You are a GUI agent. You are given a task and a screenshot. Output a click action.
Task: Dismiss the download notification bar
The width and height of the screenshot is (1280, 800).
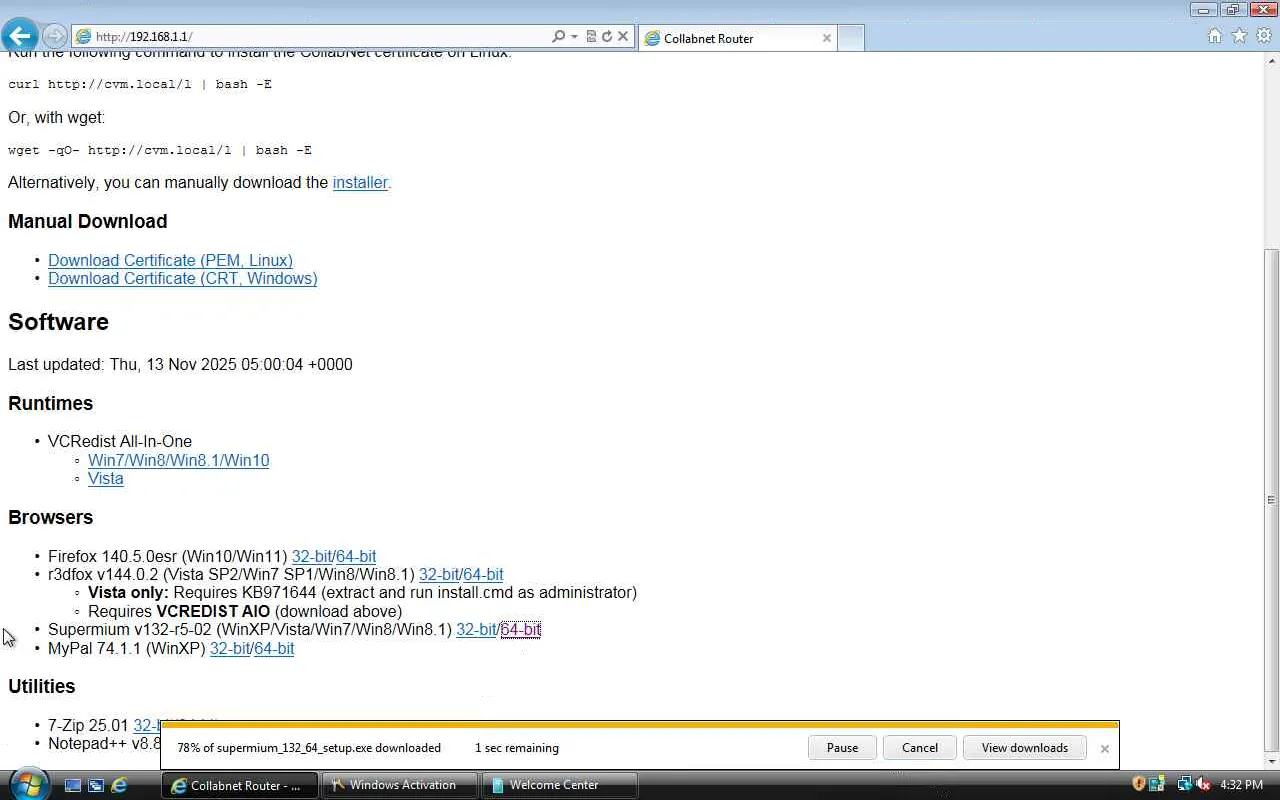click(x=1104, y=748)
